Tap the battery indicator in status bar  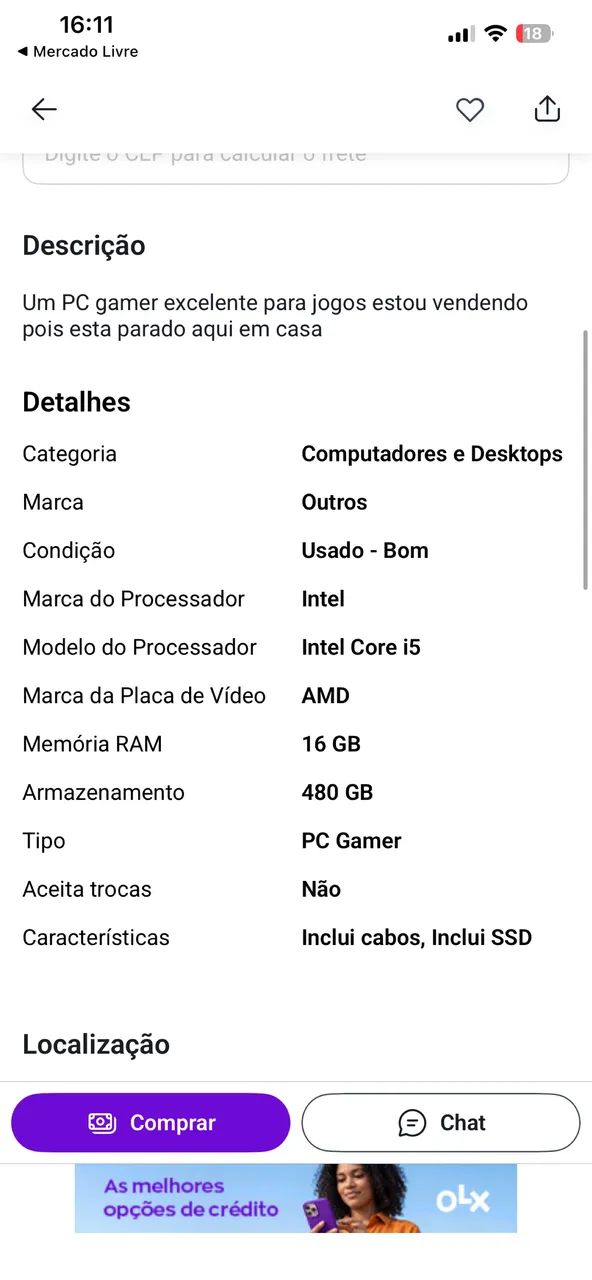[534, 33]
